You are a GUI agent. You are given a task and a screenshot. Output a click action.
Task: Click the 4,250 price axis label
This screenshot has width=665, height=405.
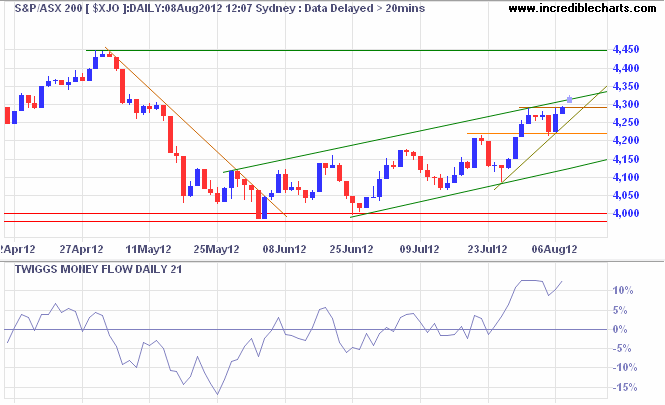coord(626,123)
